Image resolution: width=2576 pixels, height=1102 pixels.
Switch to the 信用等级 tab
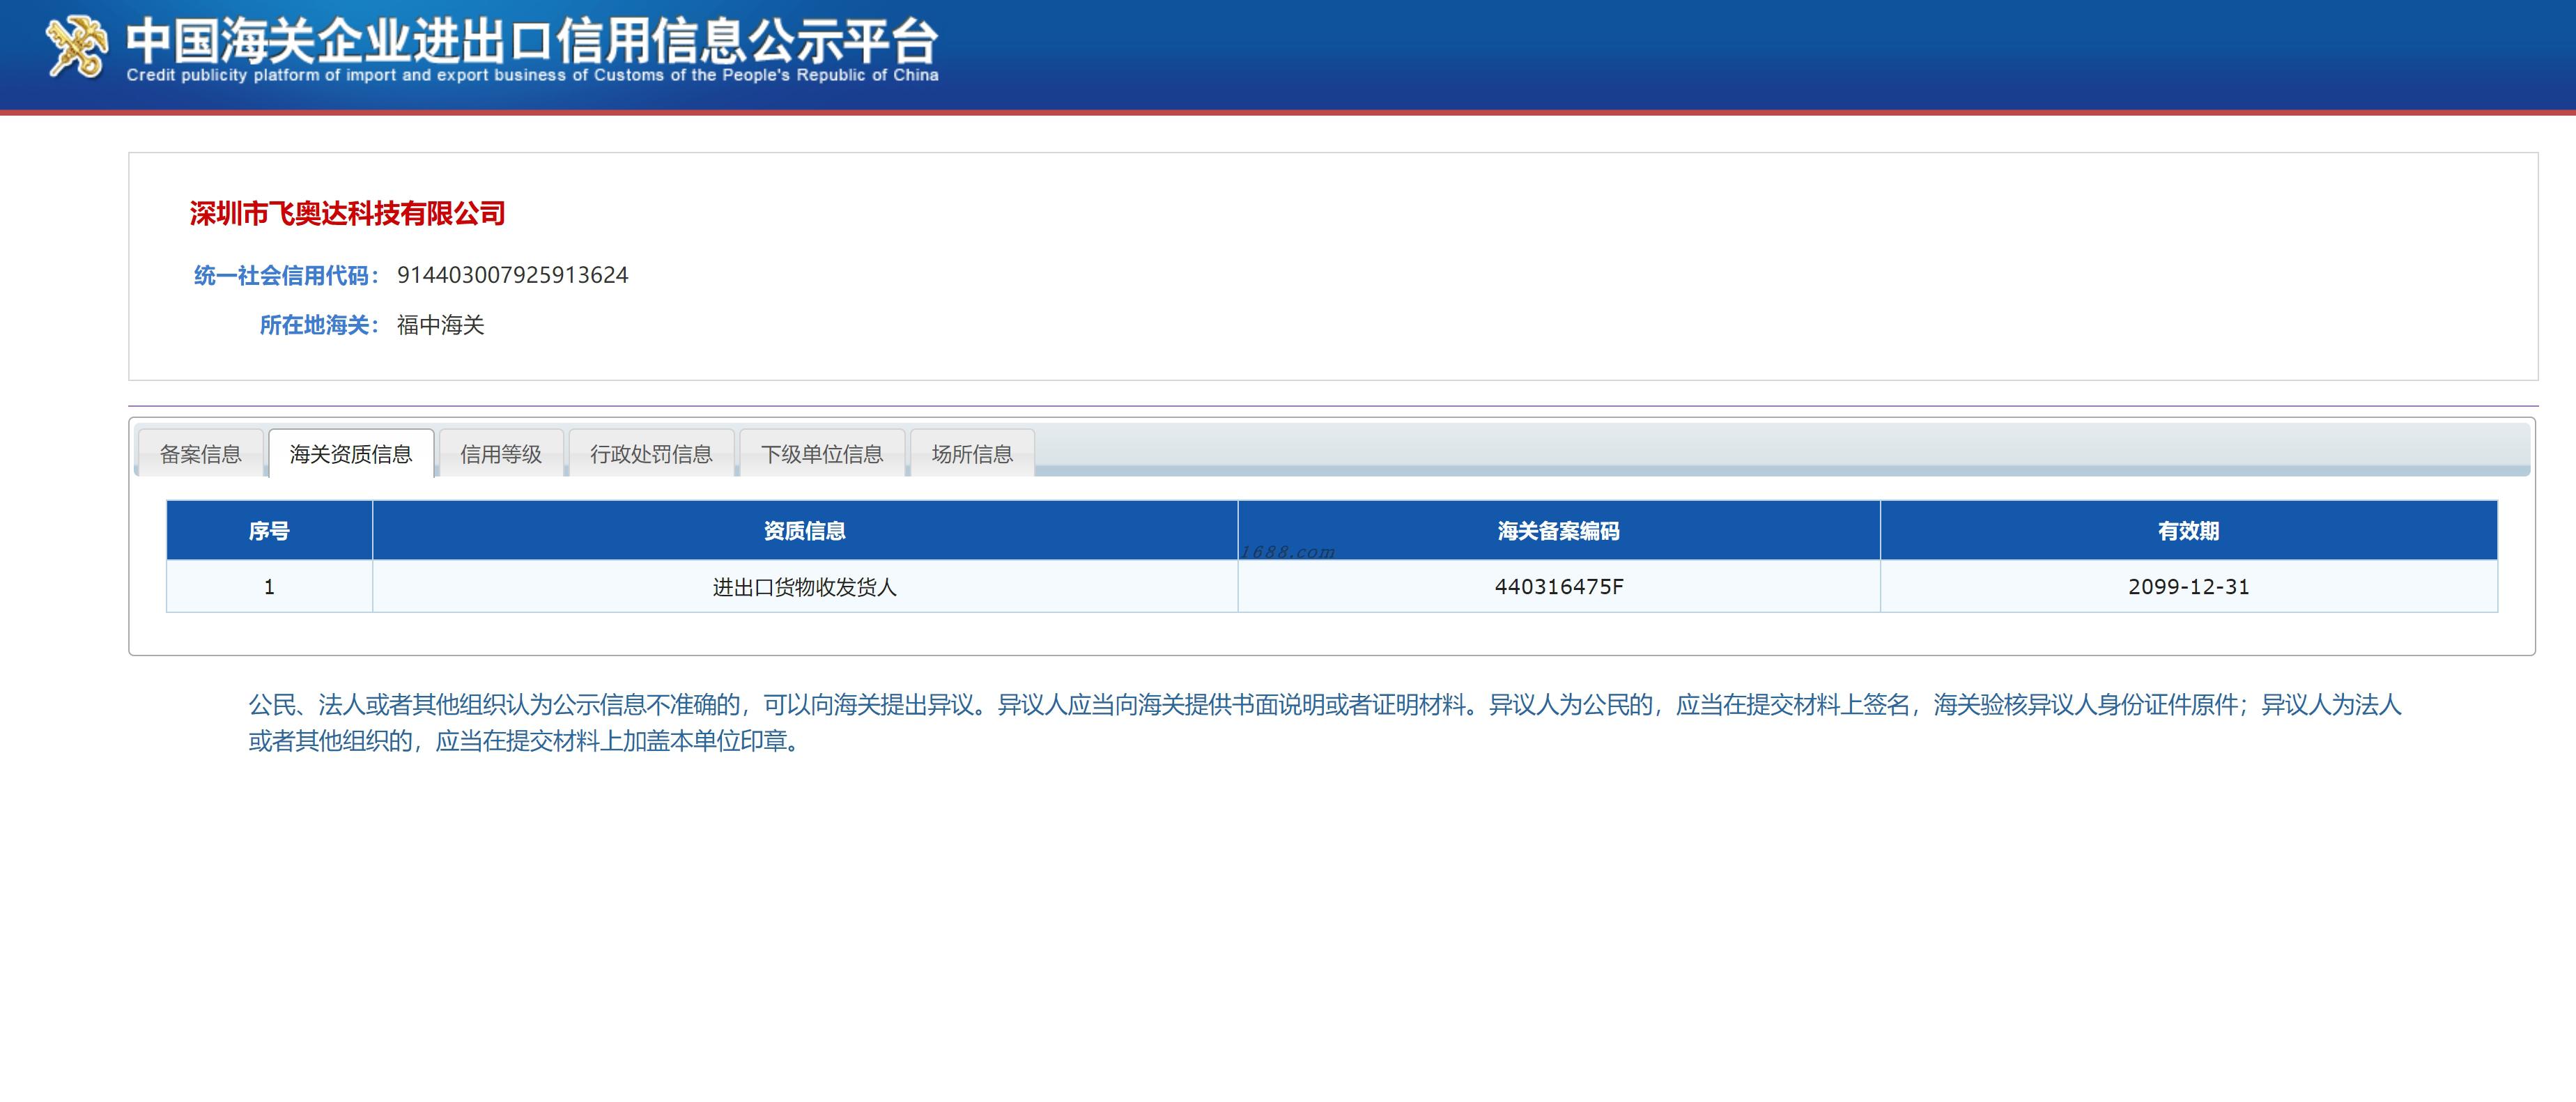point(501,454)
